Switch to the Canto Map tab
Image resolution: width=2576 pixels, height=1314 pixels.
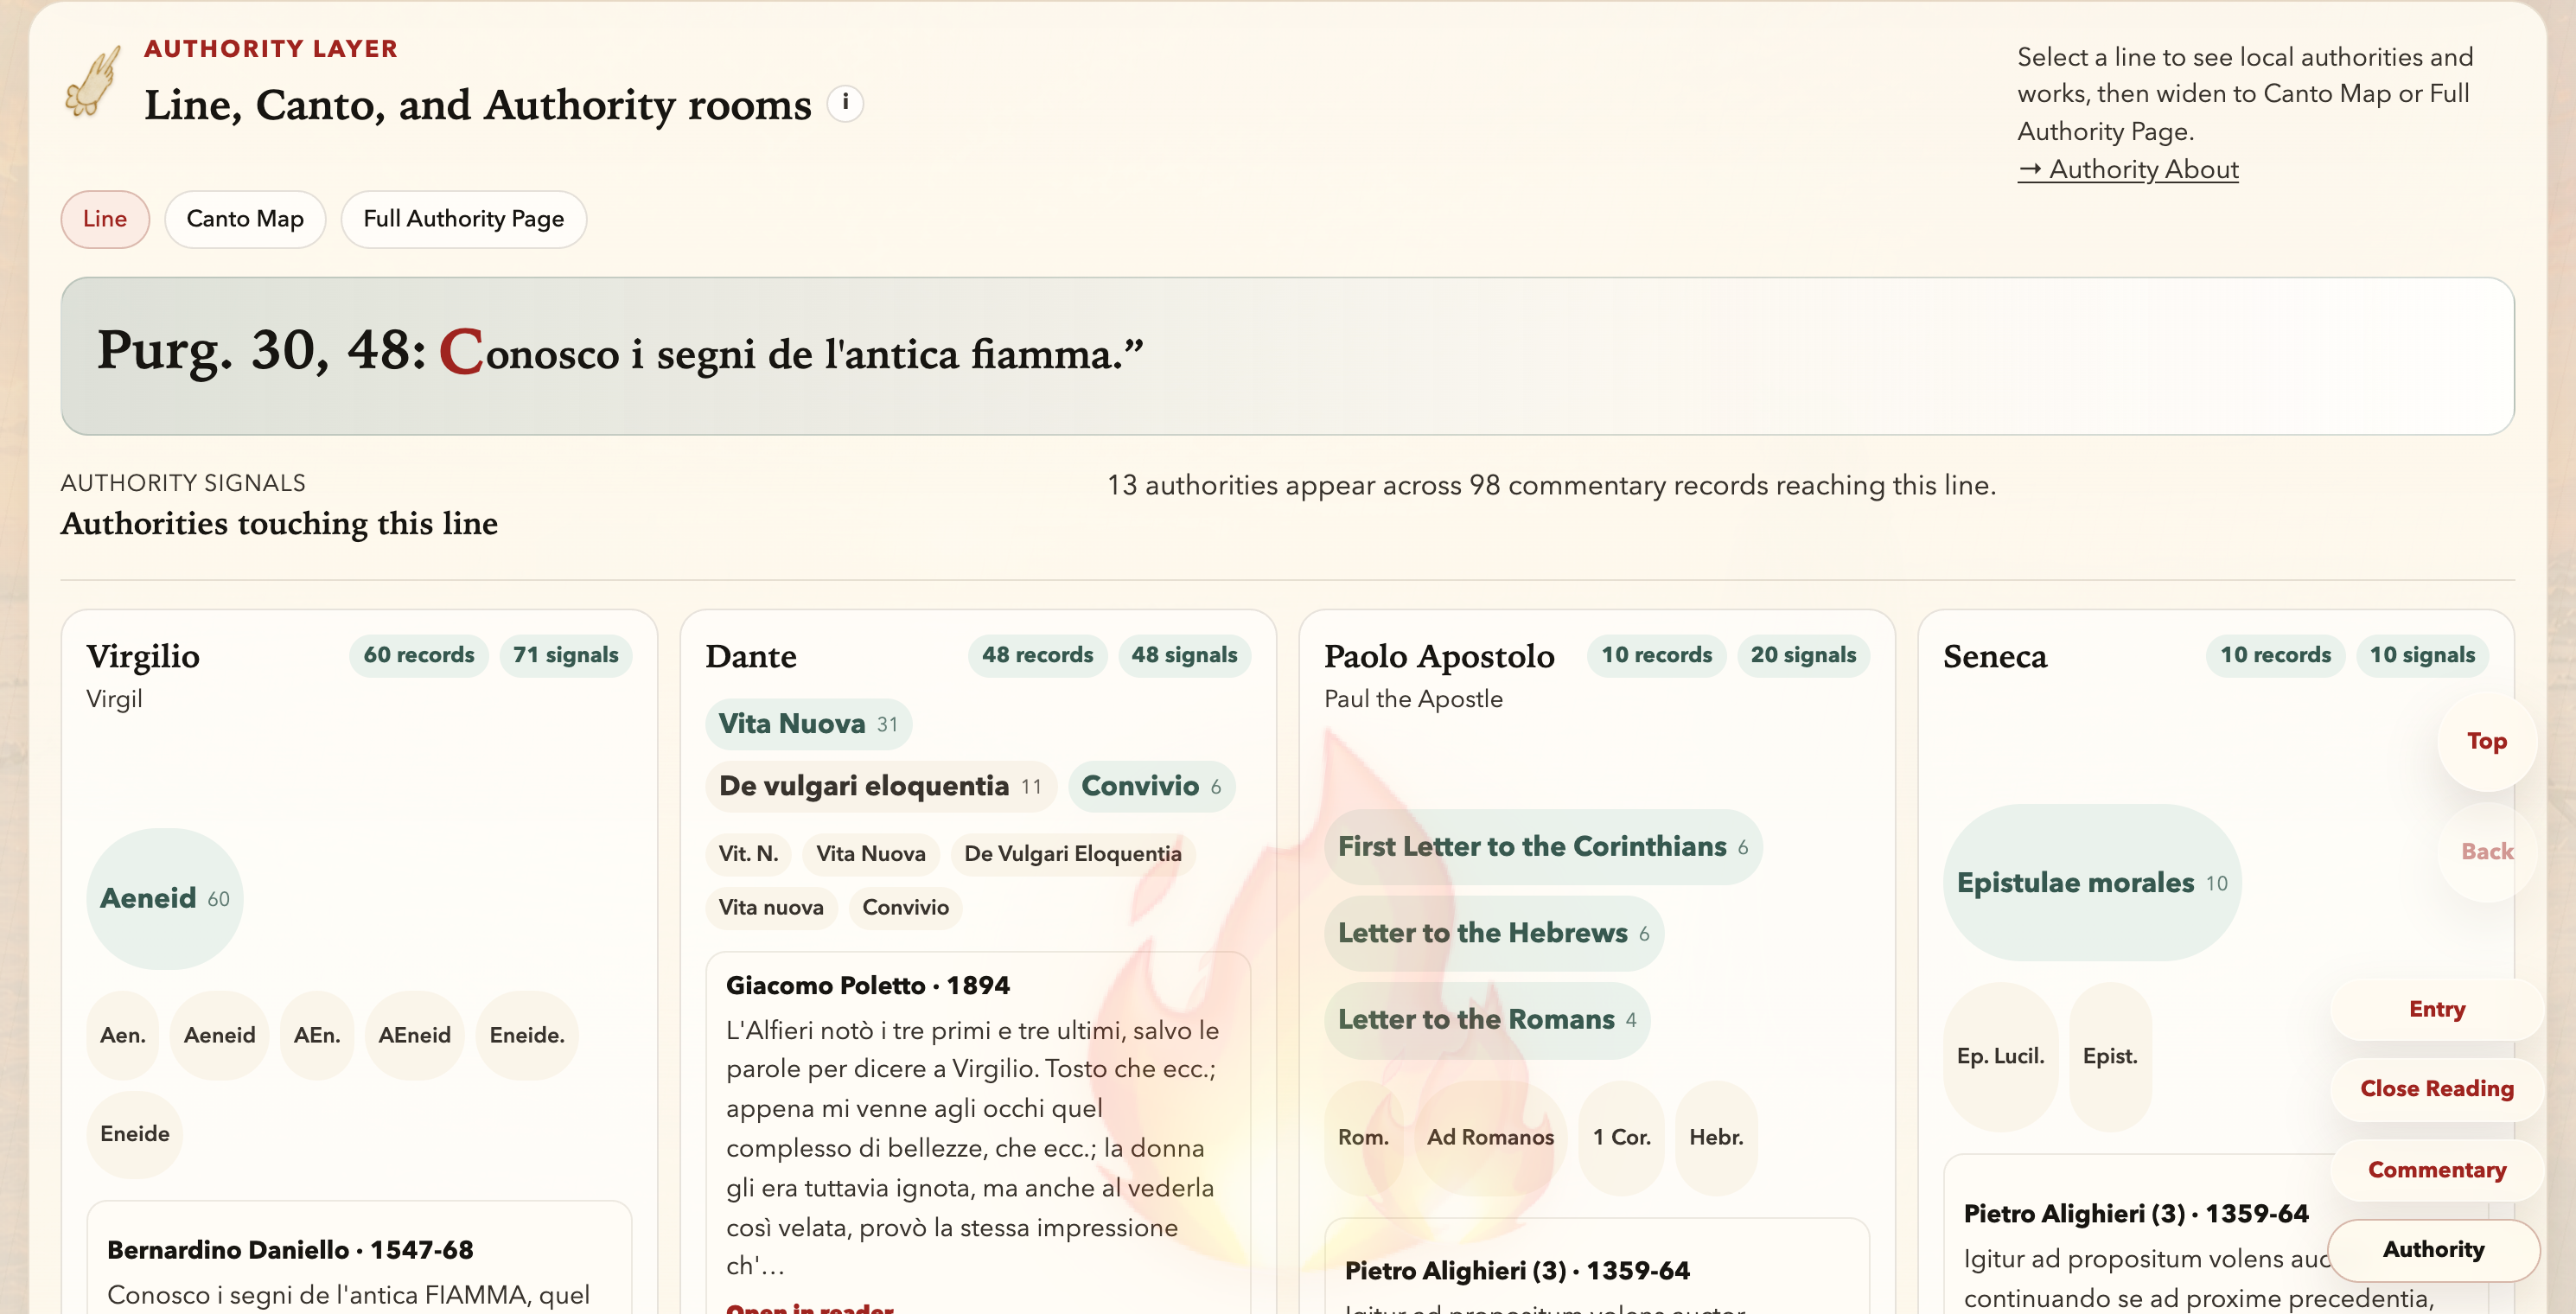[245, 219]
